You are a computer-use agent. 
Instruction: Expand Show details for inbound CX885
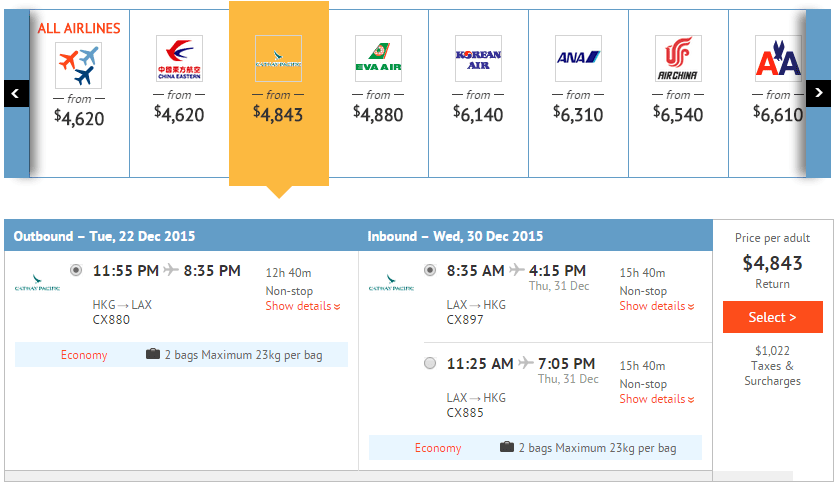click(657, 399)
